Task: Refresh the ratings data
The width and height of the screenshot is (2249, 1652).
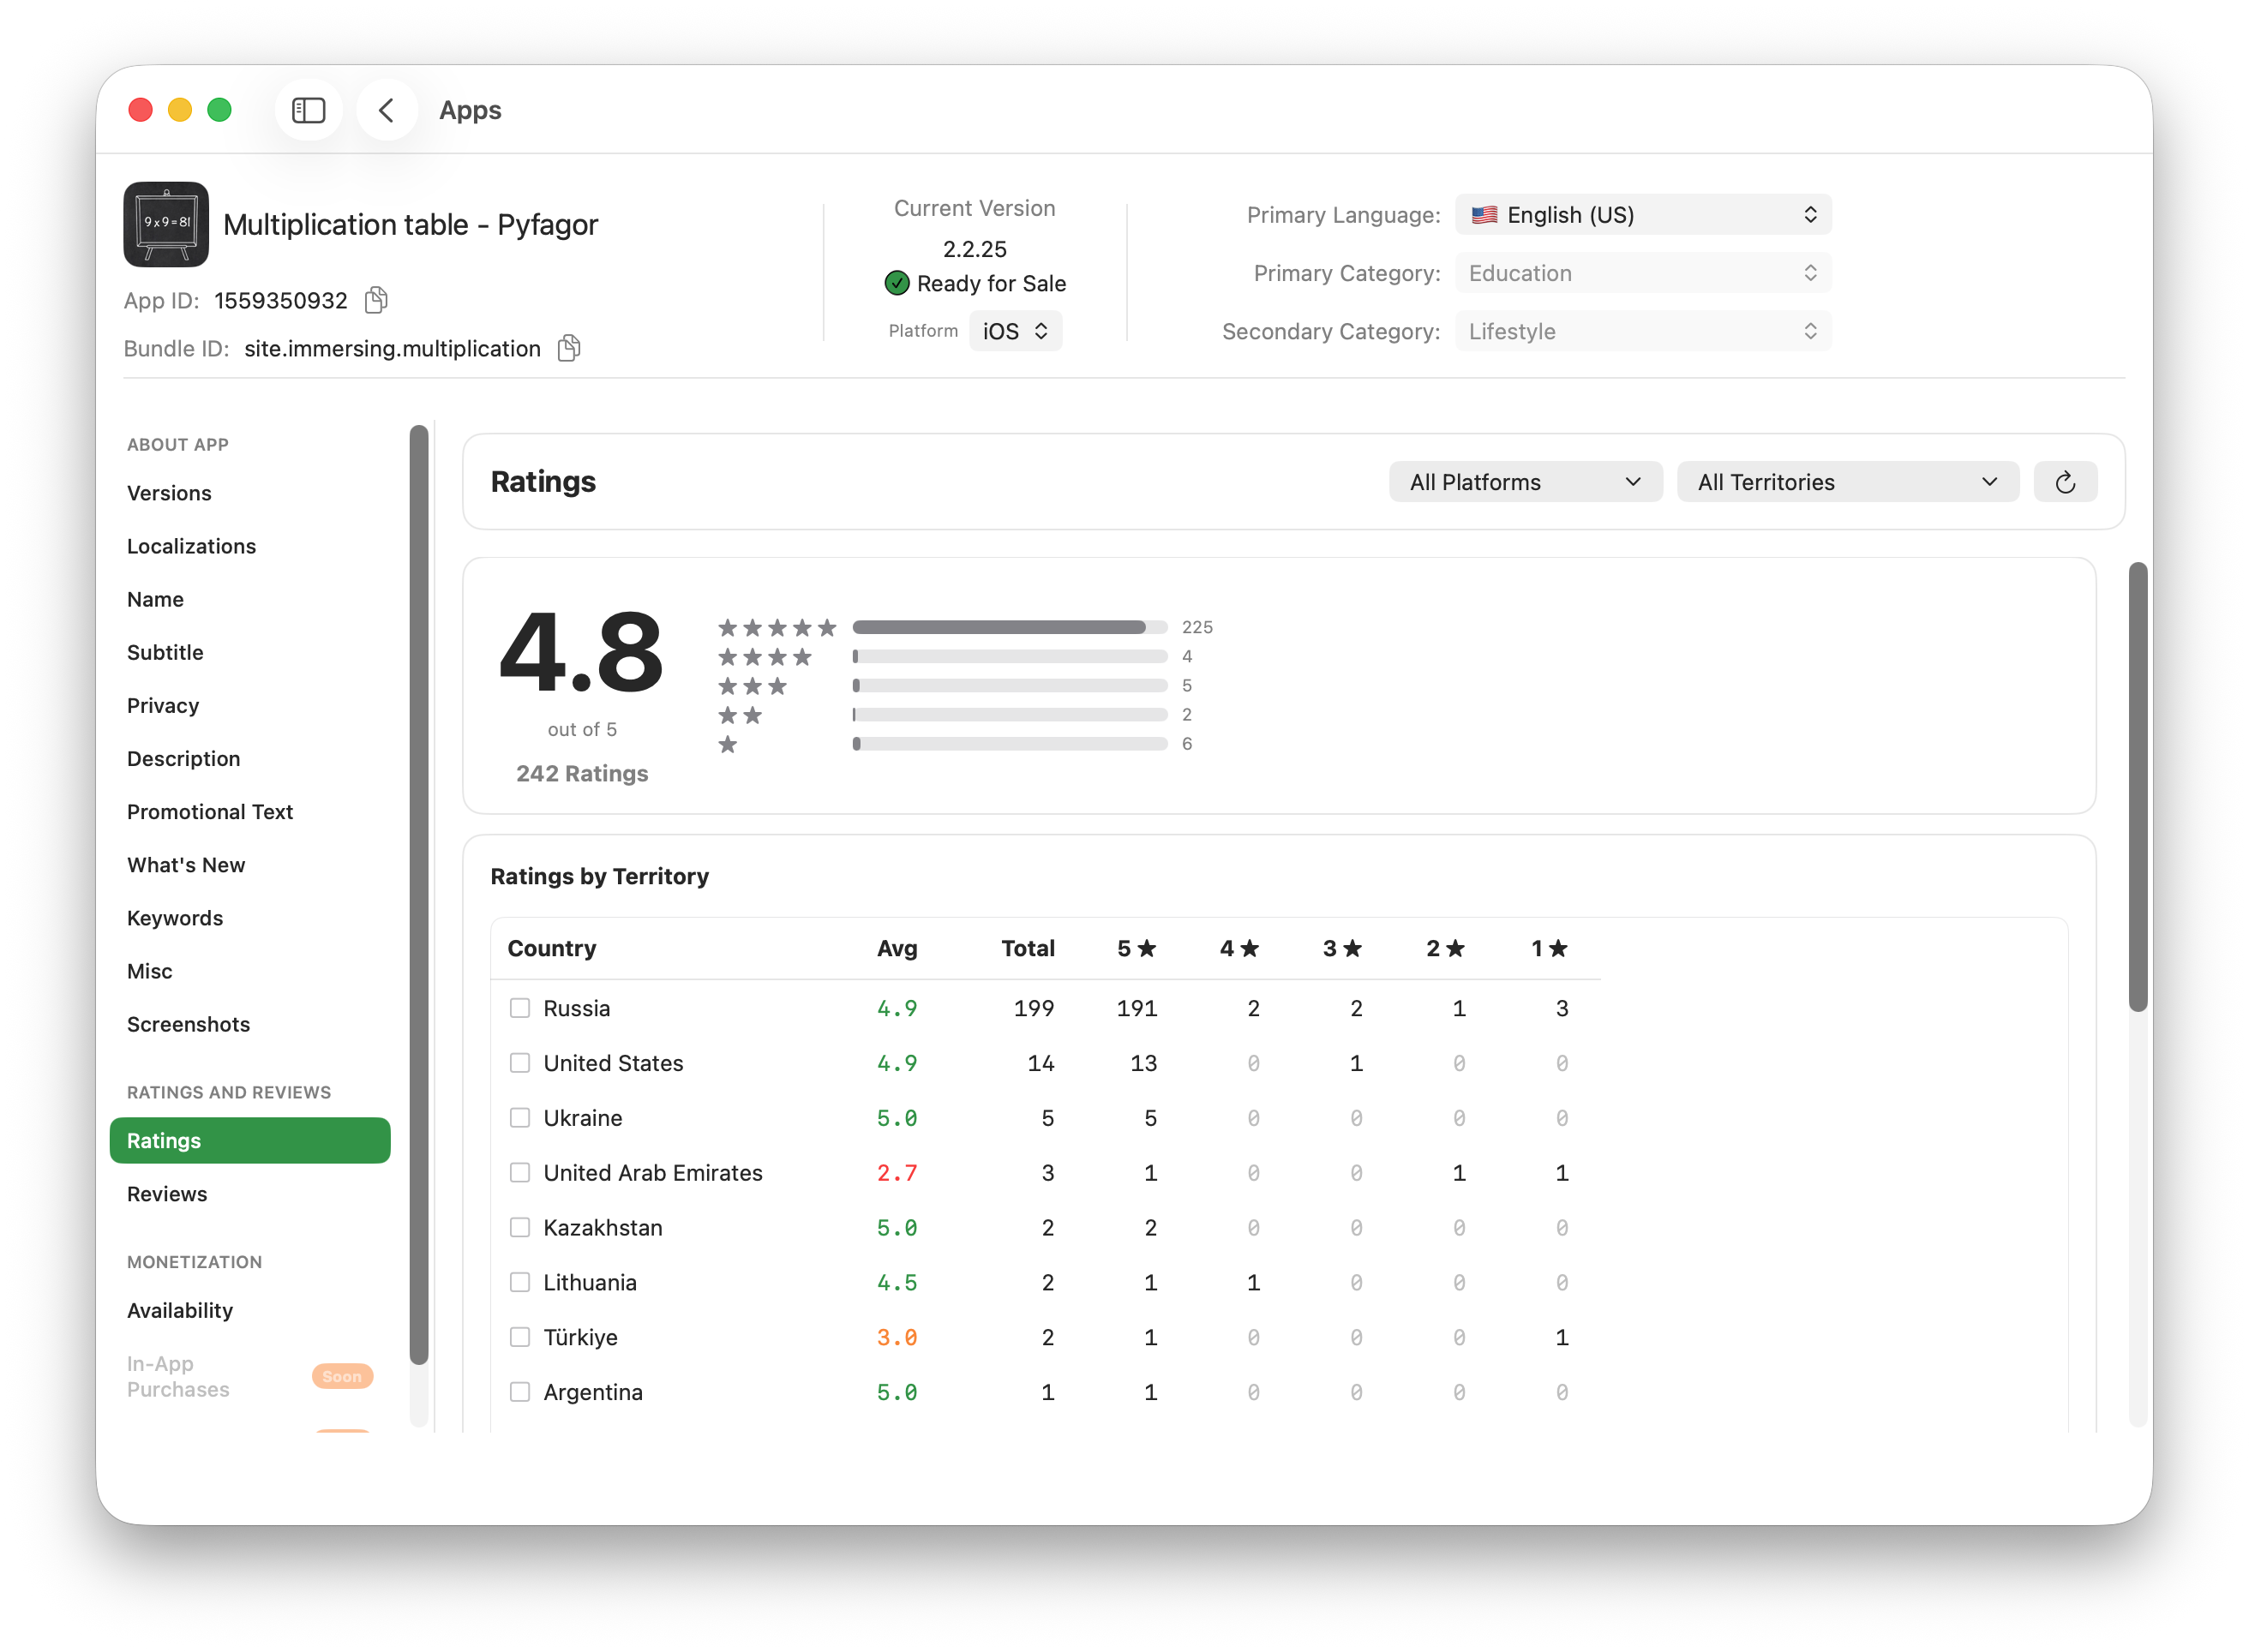Action: coord(2066,481)
